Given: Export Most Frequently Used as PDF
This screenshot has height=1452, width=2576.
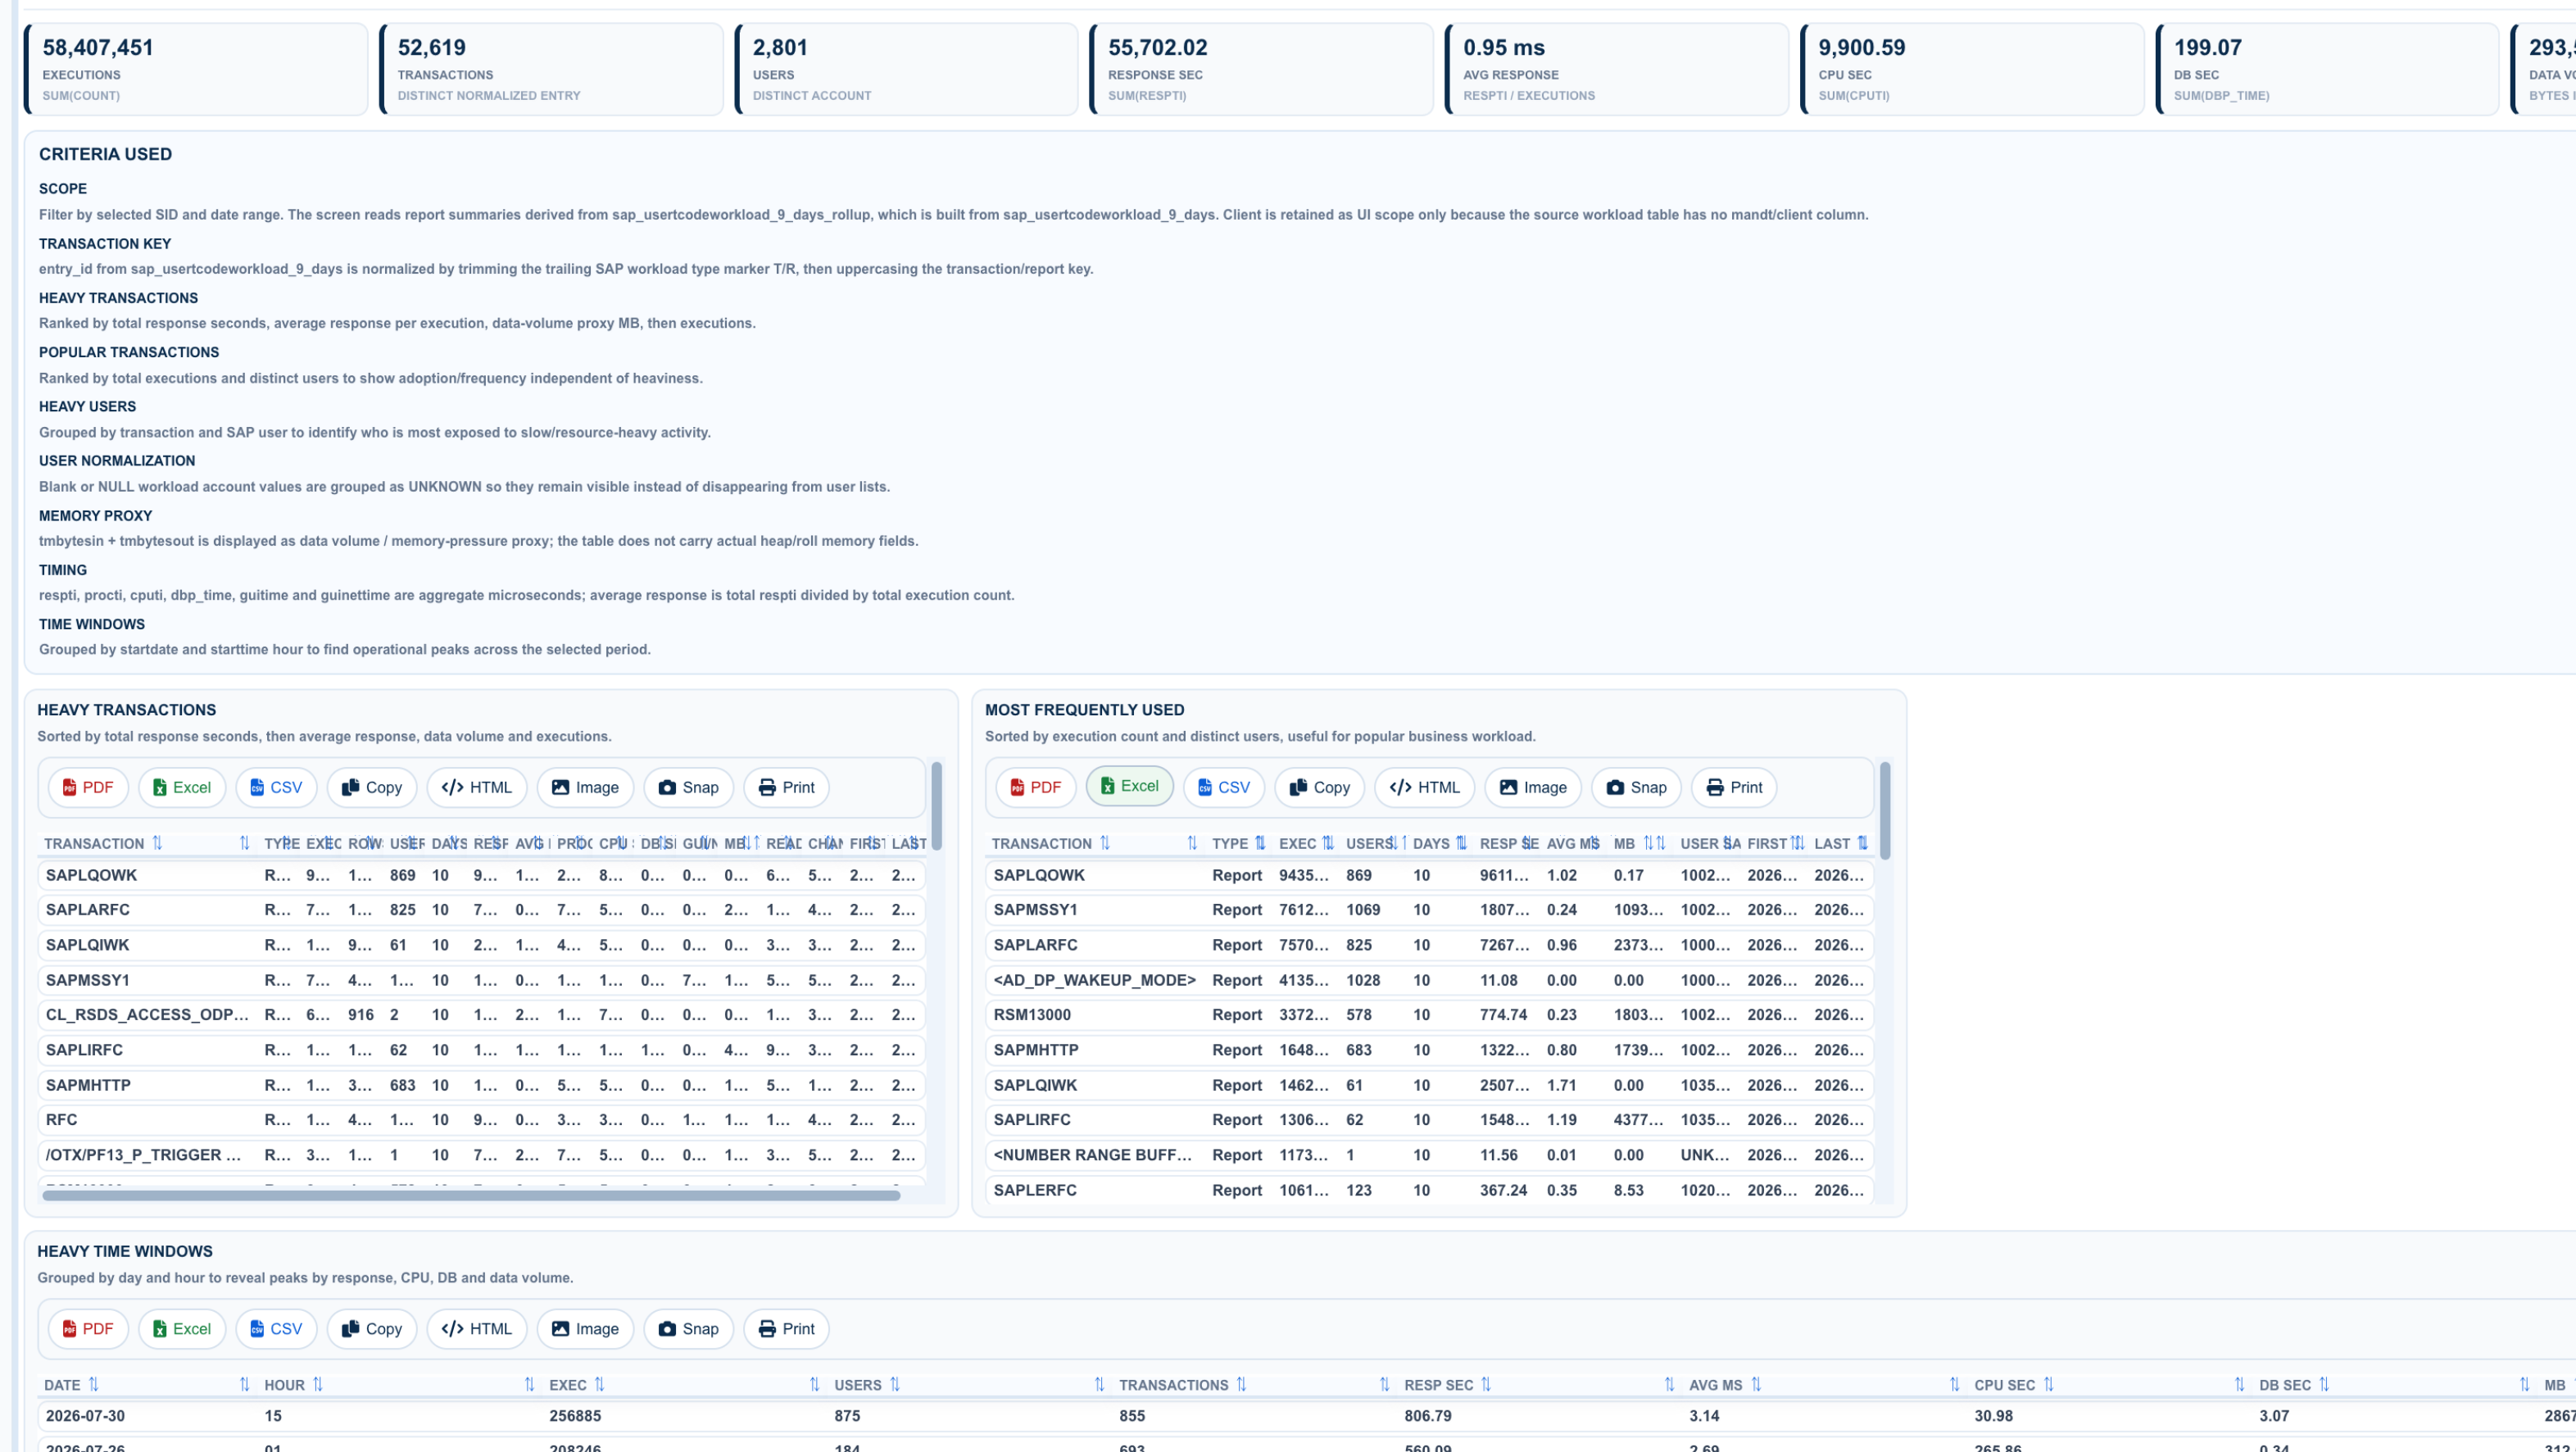Looking at the screenshot, I should click(x=1036, y=787).
